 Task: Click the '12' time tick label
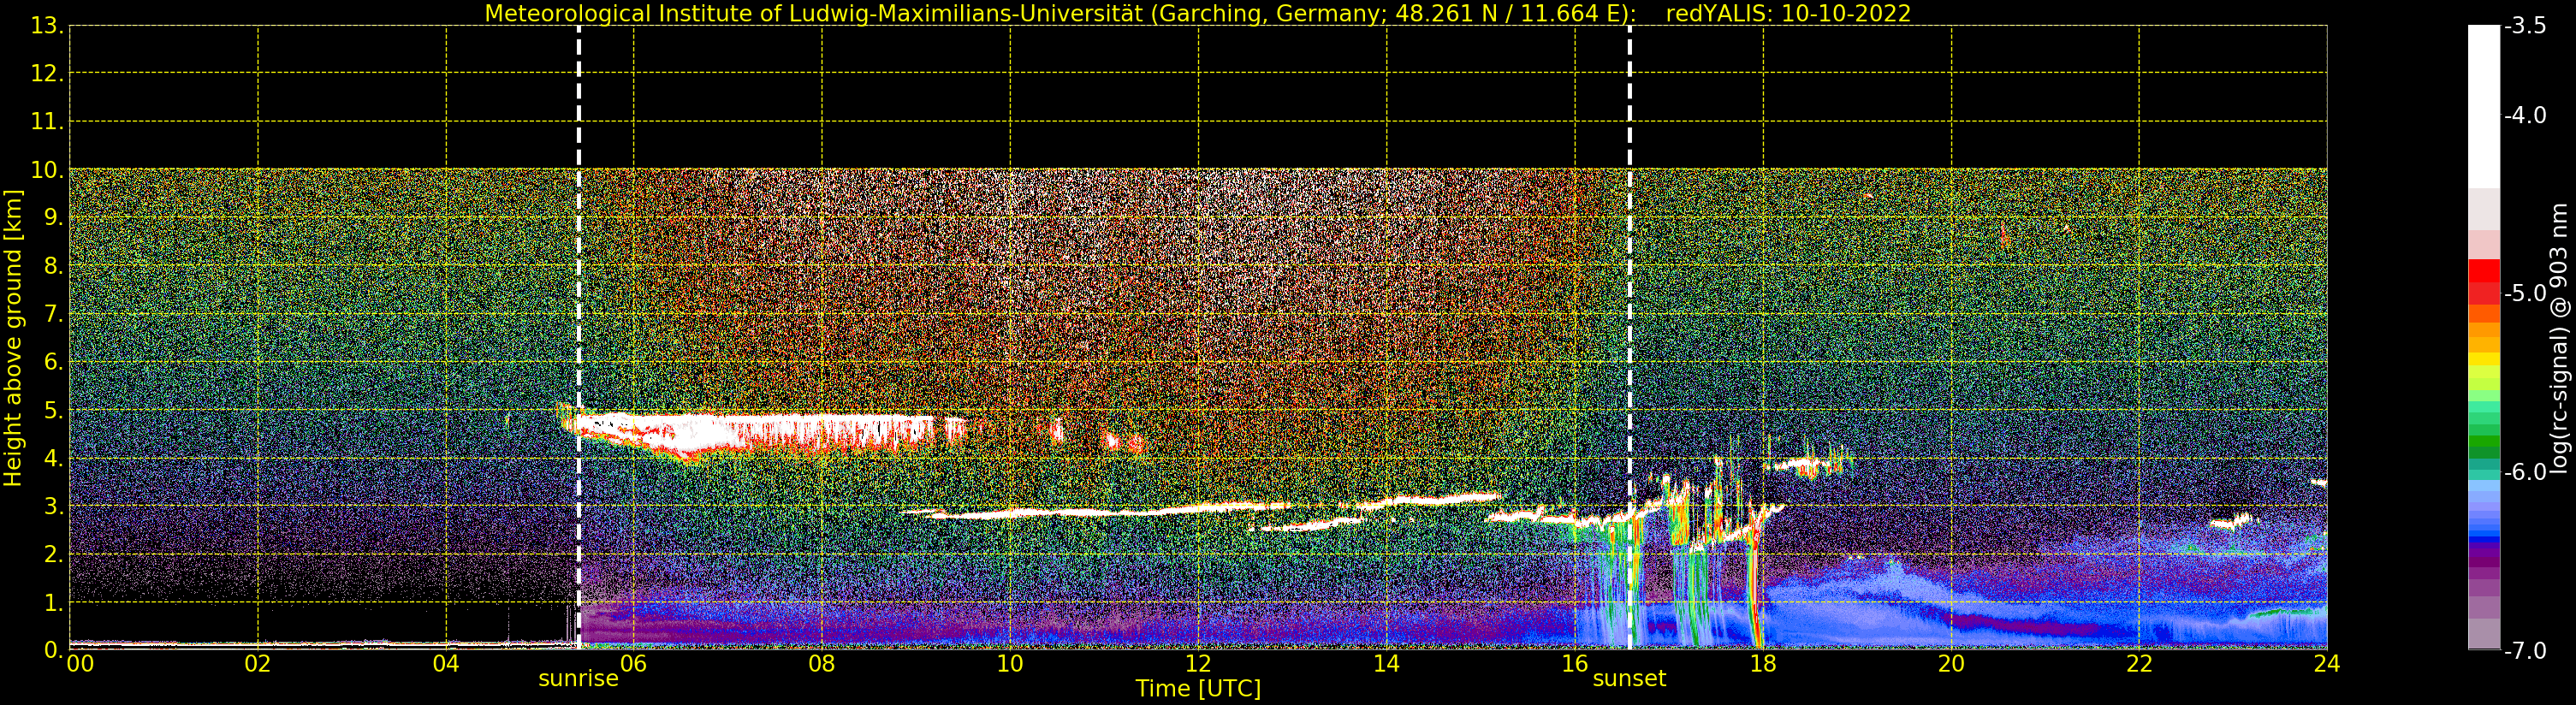(x=1198, y=664)
